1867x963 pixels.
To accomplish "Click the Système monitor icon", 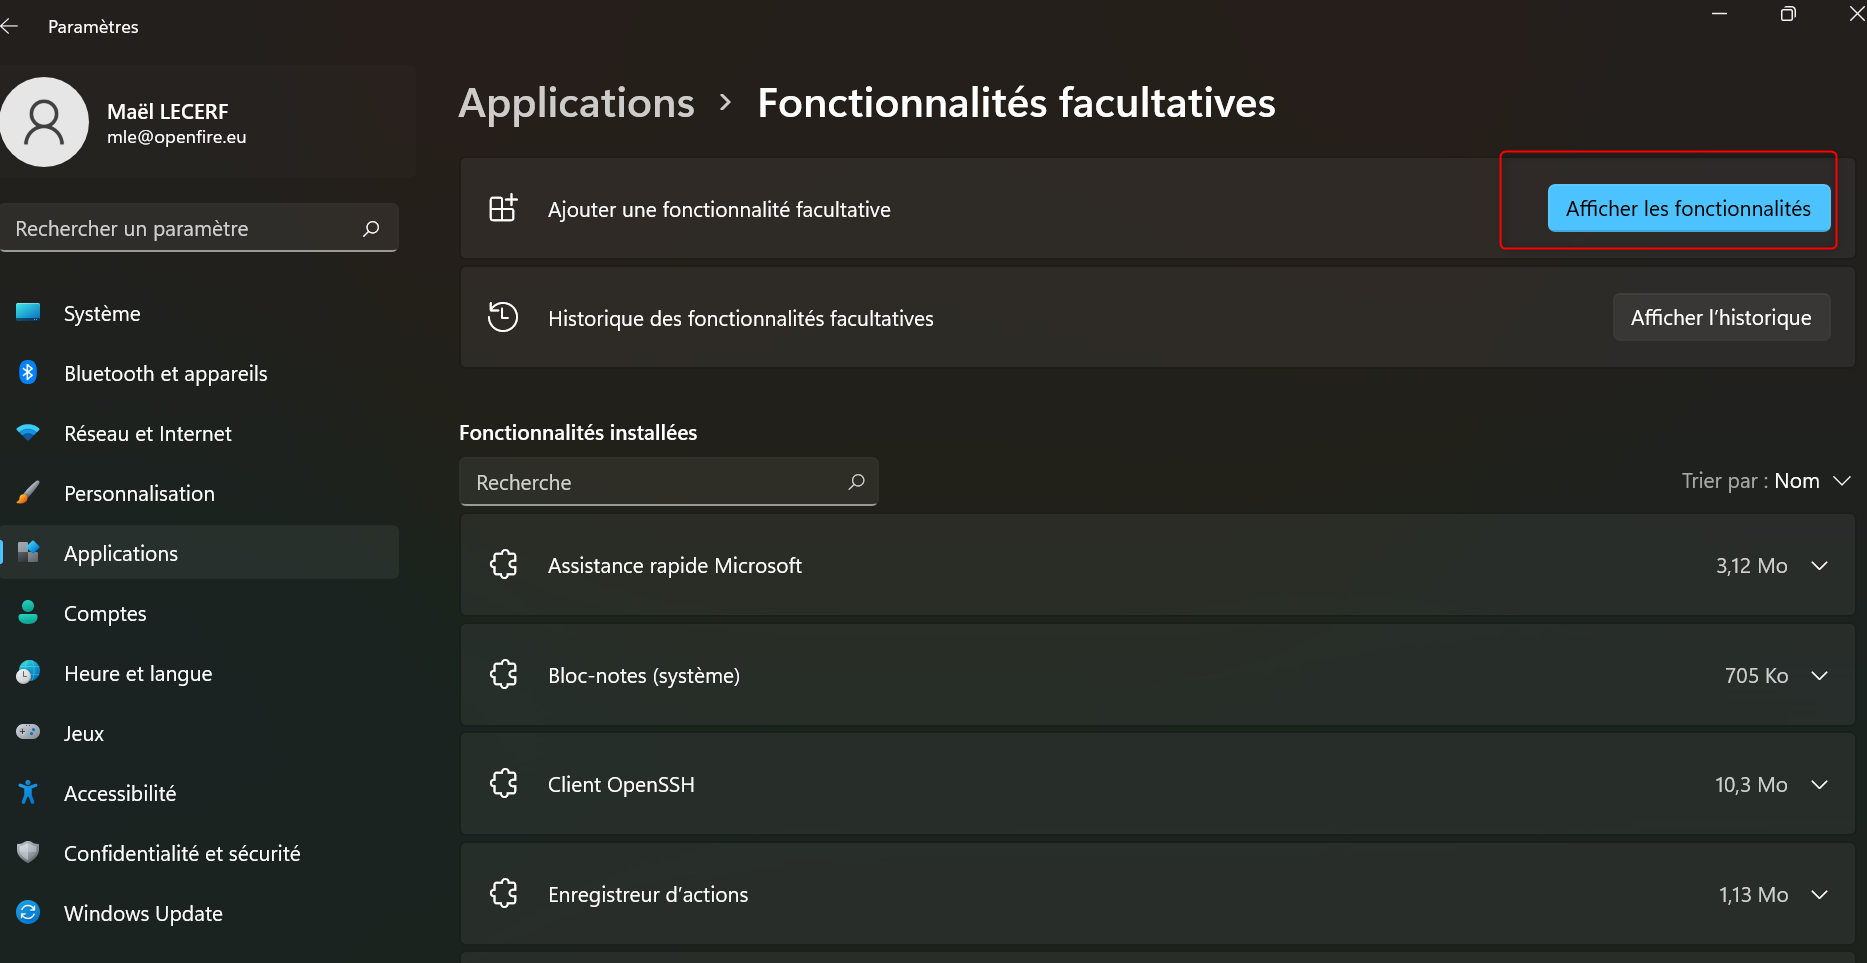I will coord(28,313).
